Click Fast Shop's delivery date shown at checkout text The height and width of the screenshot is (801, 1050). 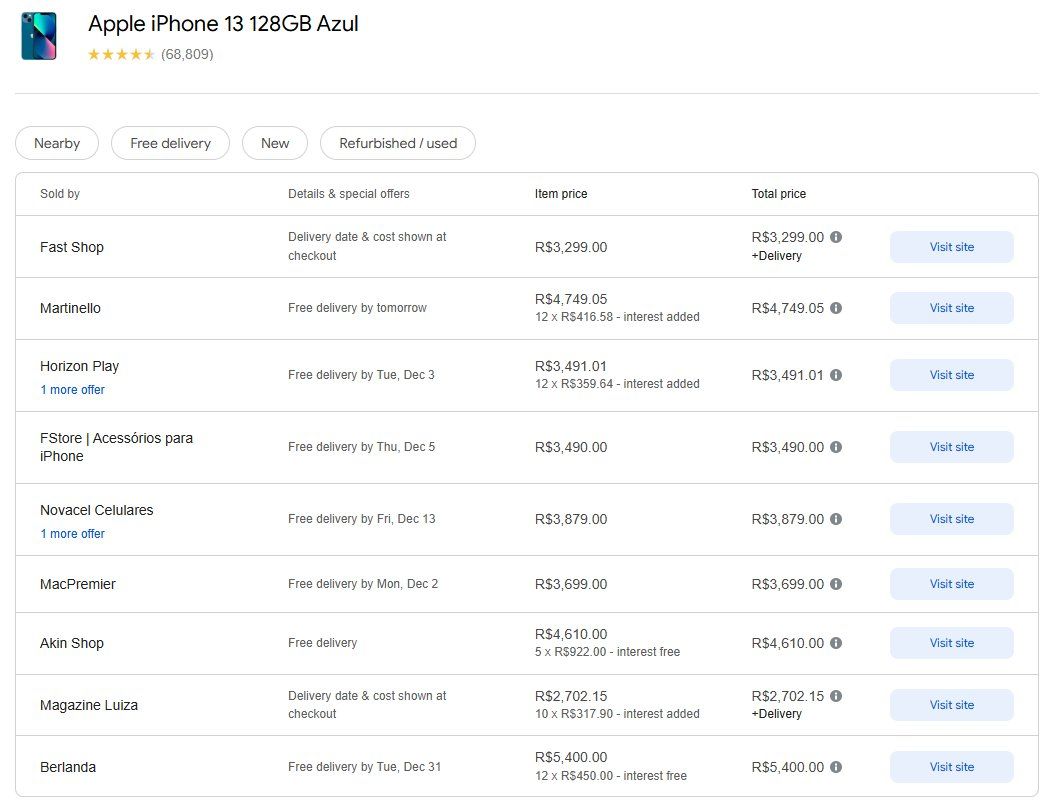coord(367,246)
